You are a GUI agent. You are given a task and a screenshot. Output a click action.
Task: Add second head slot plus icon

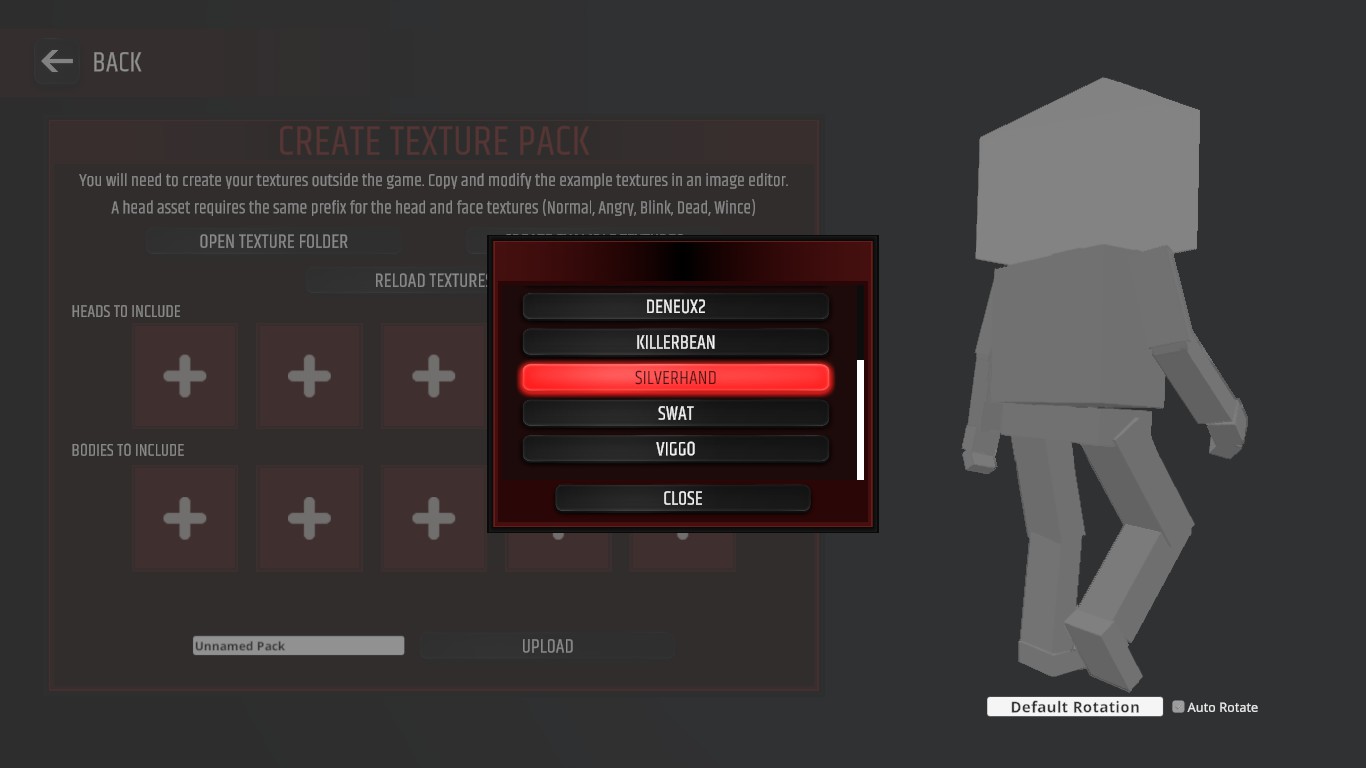click(x=309, y=376)
